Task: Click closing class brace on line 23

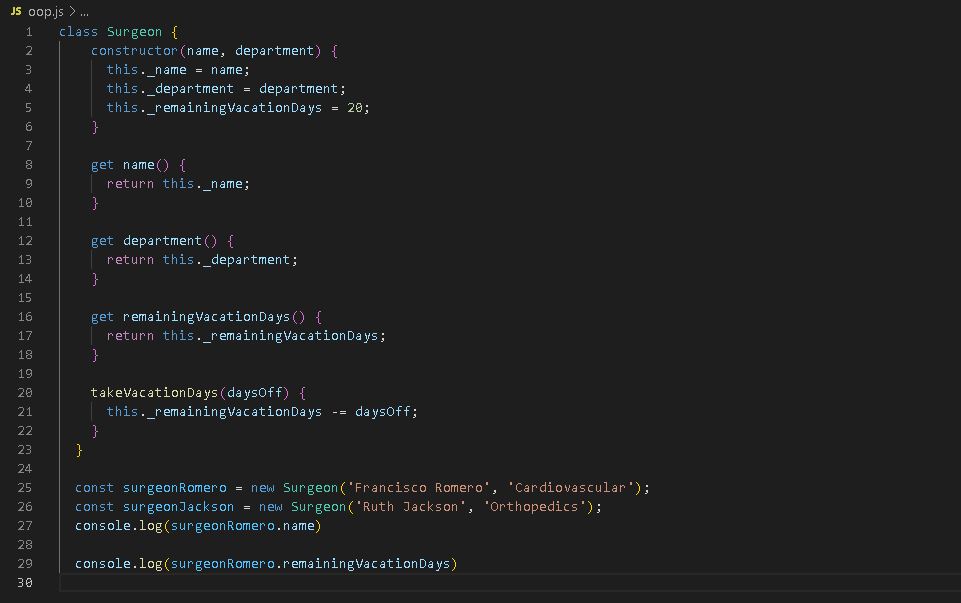Action: coord(79,450)
